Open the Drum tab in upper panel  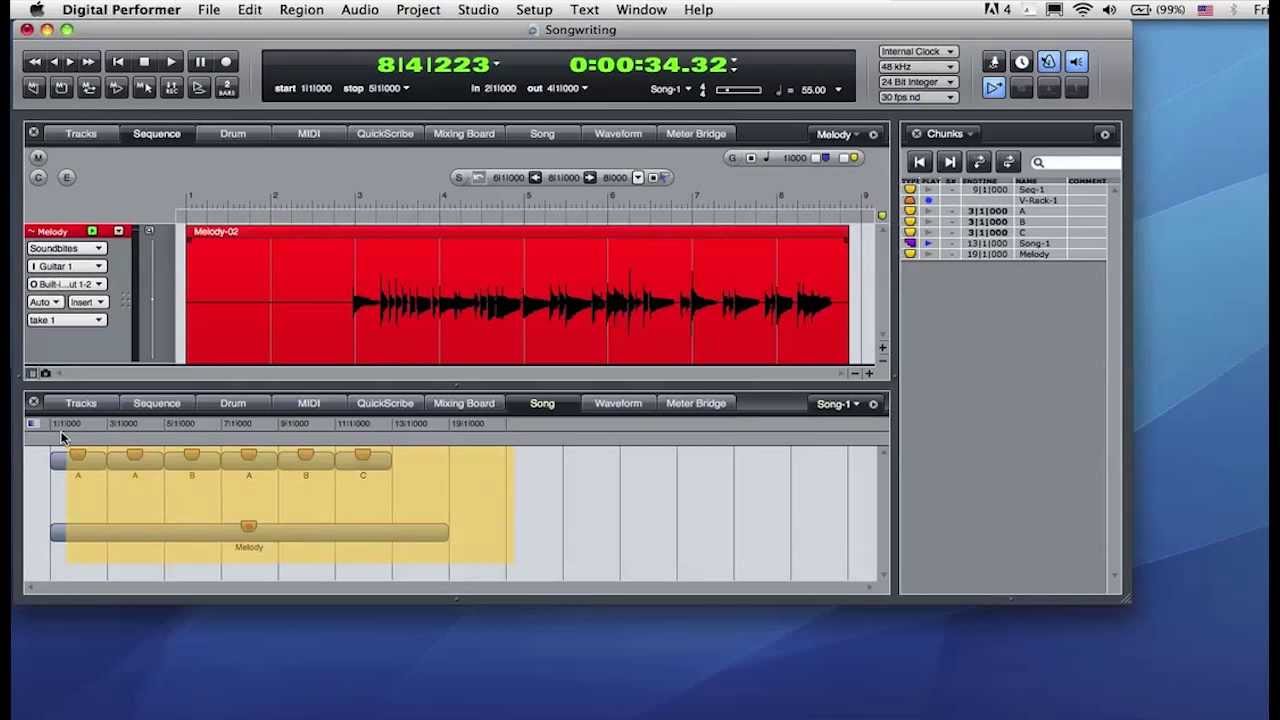tap(233, 134)
